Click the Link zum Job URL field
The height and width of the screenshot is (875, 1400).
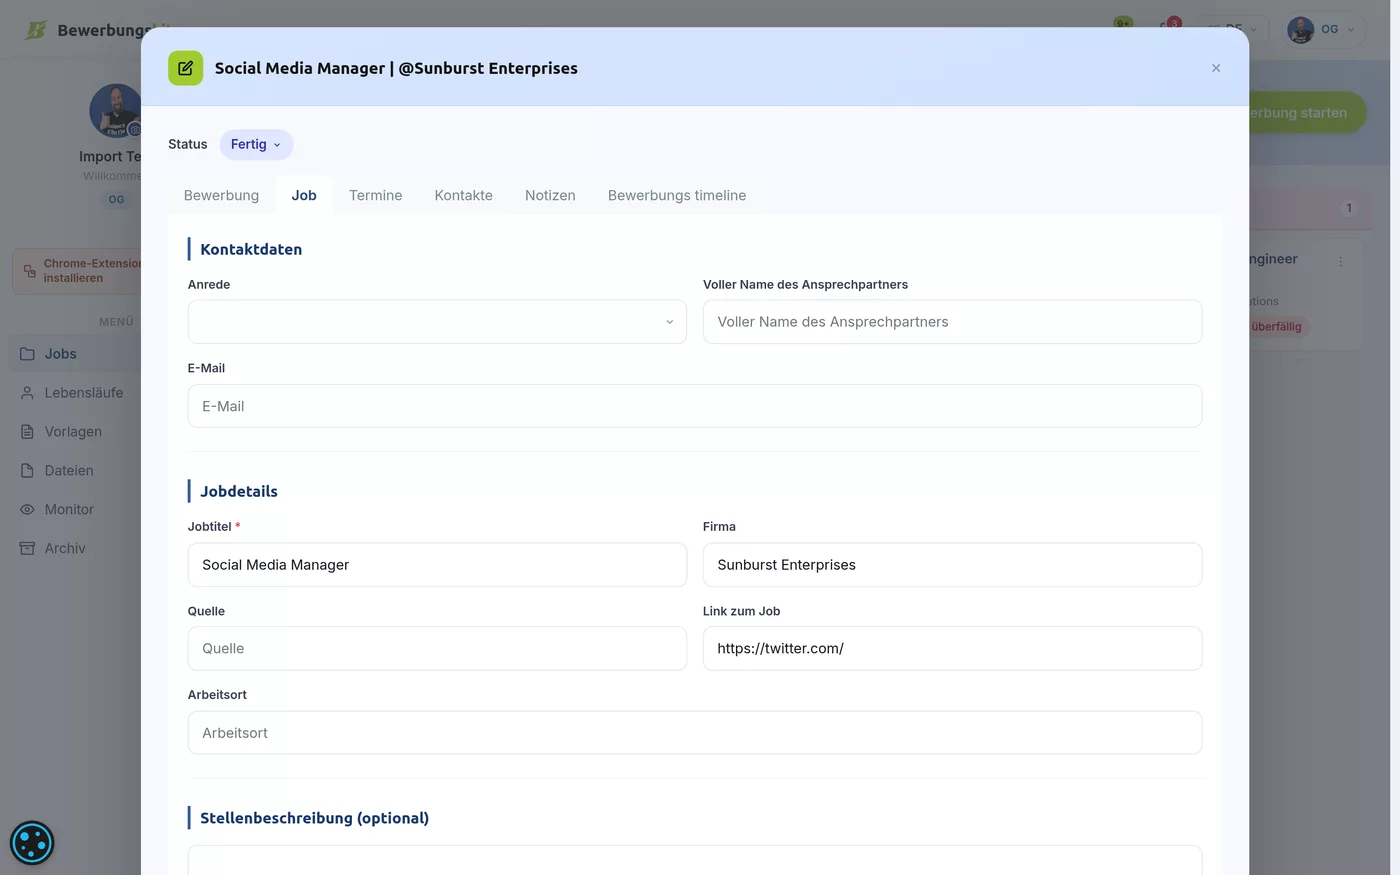point(952,648)
